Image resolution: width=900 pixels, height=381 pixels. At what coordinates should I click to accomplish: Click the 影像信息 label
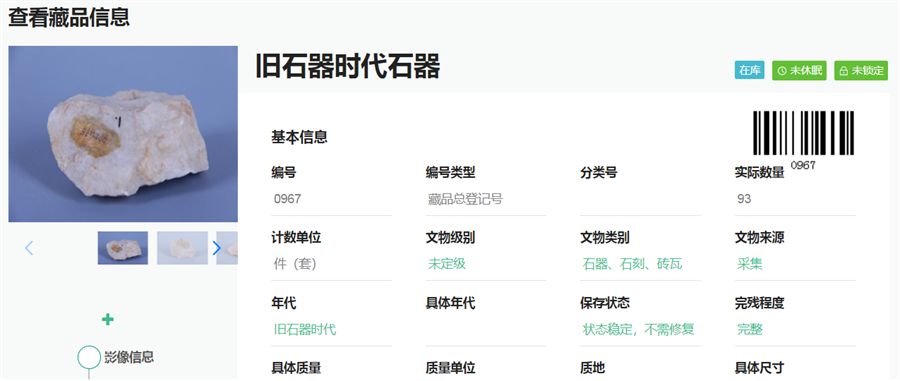[129, 356]
